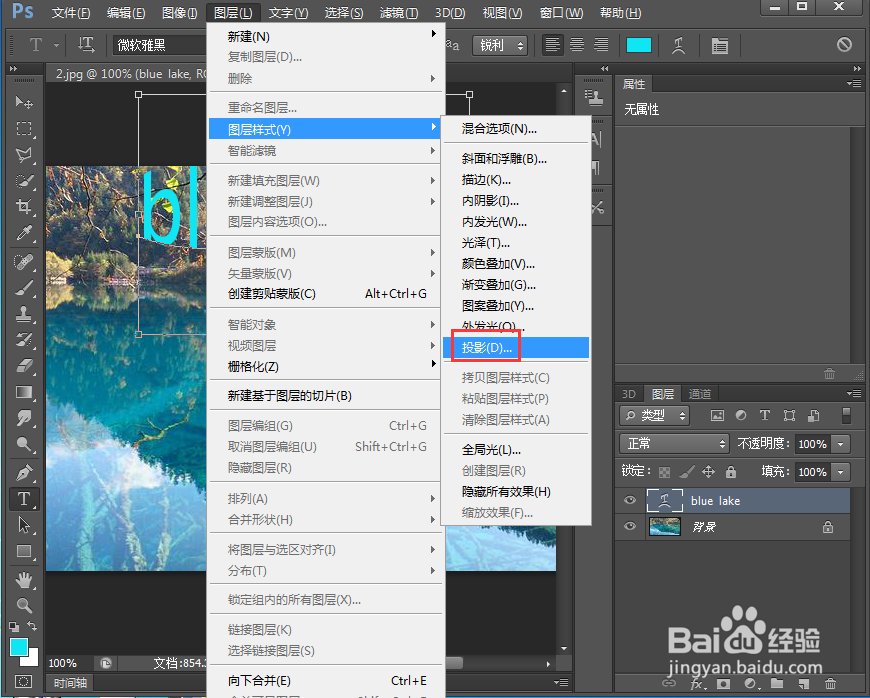Click the foreground color swatch

coord(18,646)
